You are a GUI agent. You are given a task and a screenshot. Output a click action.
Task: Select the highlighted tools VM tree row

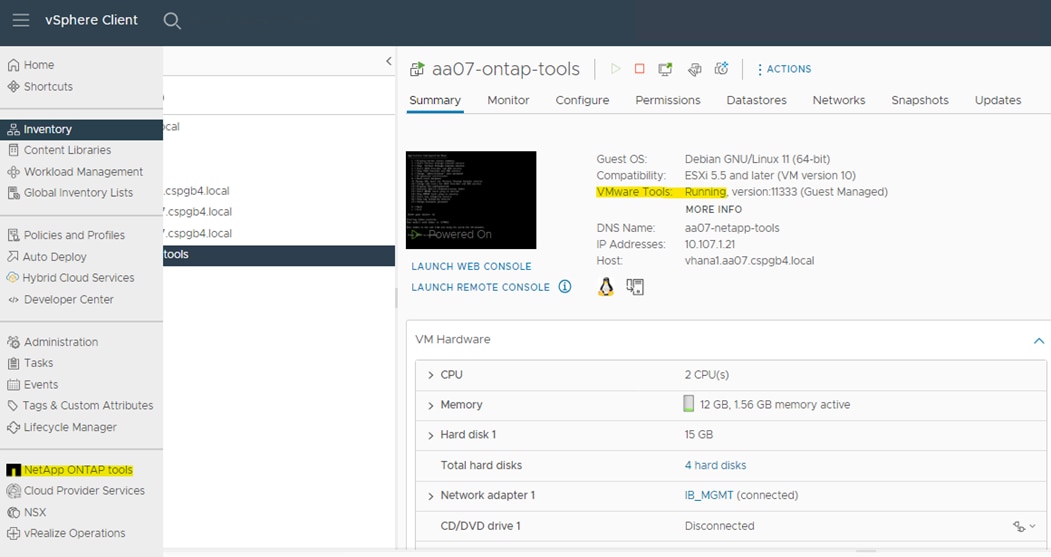[x=278, y=255]
